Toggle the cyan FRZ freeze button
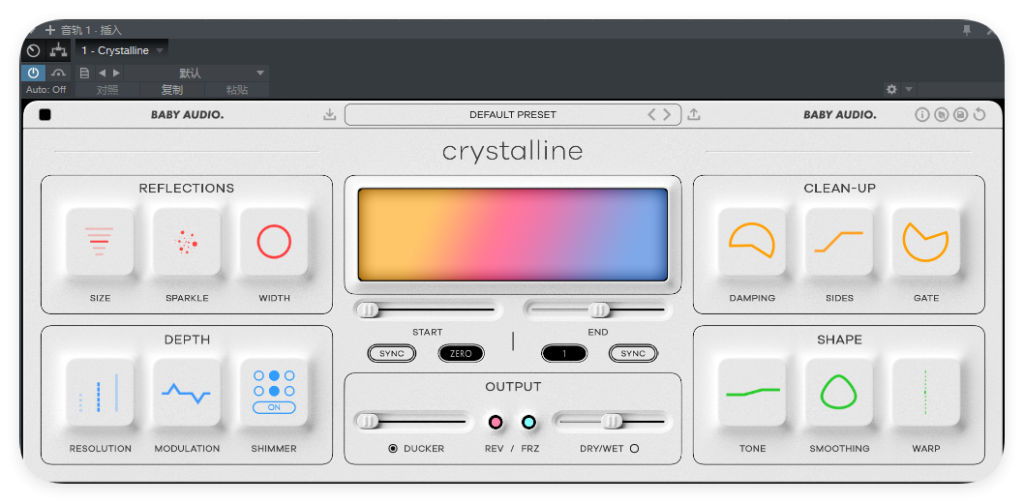This screenshot has width=1024, height=503. pos(529,422)
